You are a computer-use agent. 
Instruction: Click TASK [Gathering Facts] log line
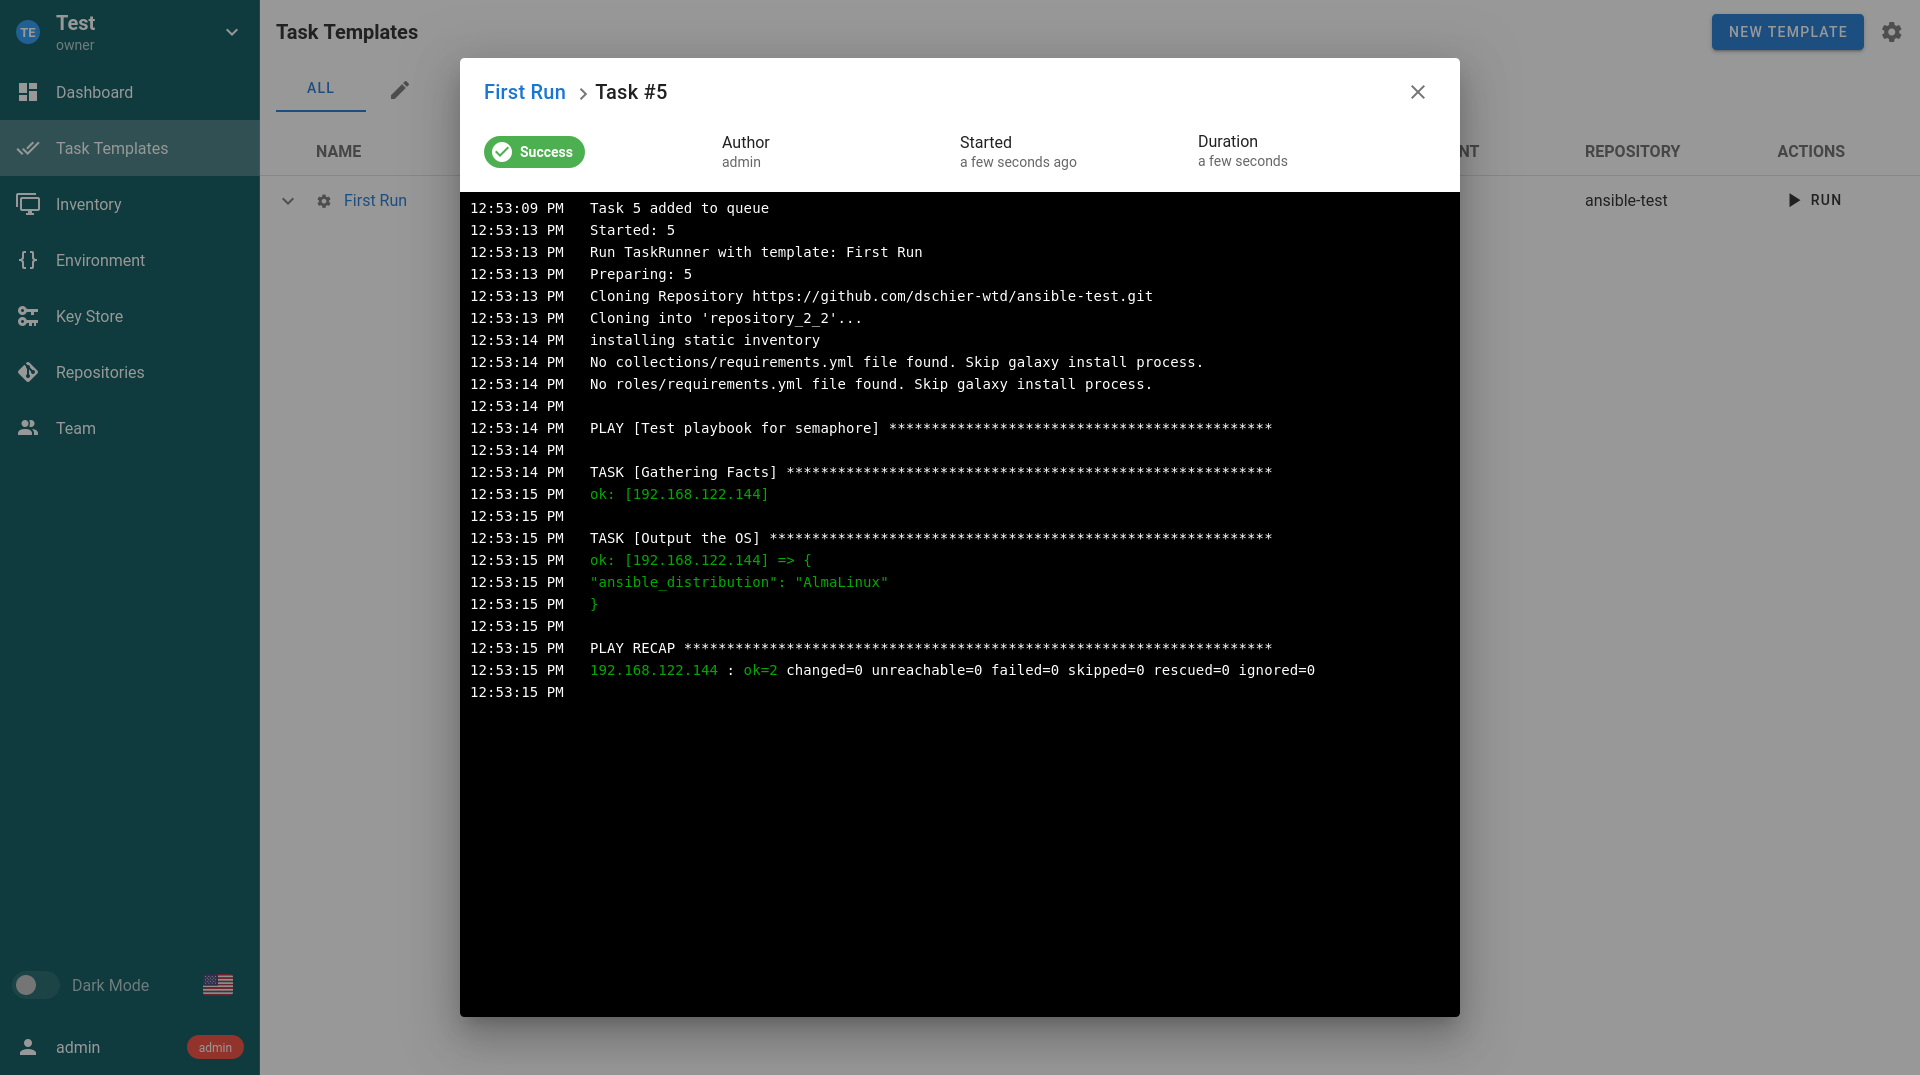pyautogui.click(x=931, y=472)
